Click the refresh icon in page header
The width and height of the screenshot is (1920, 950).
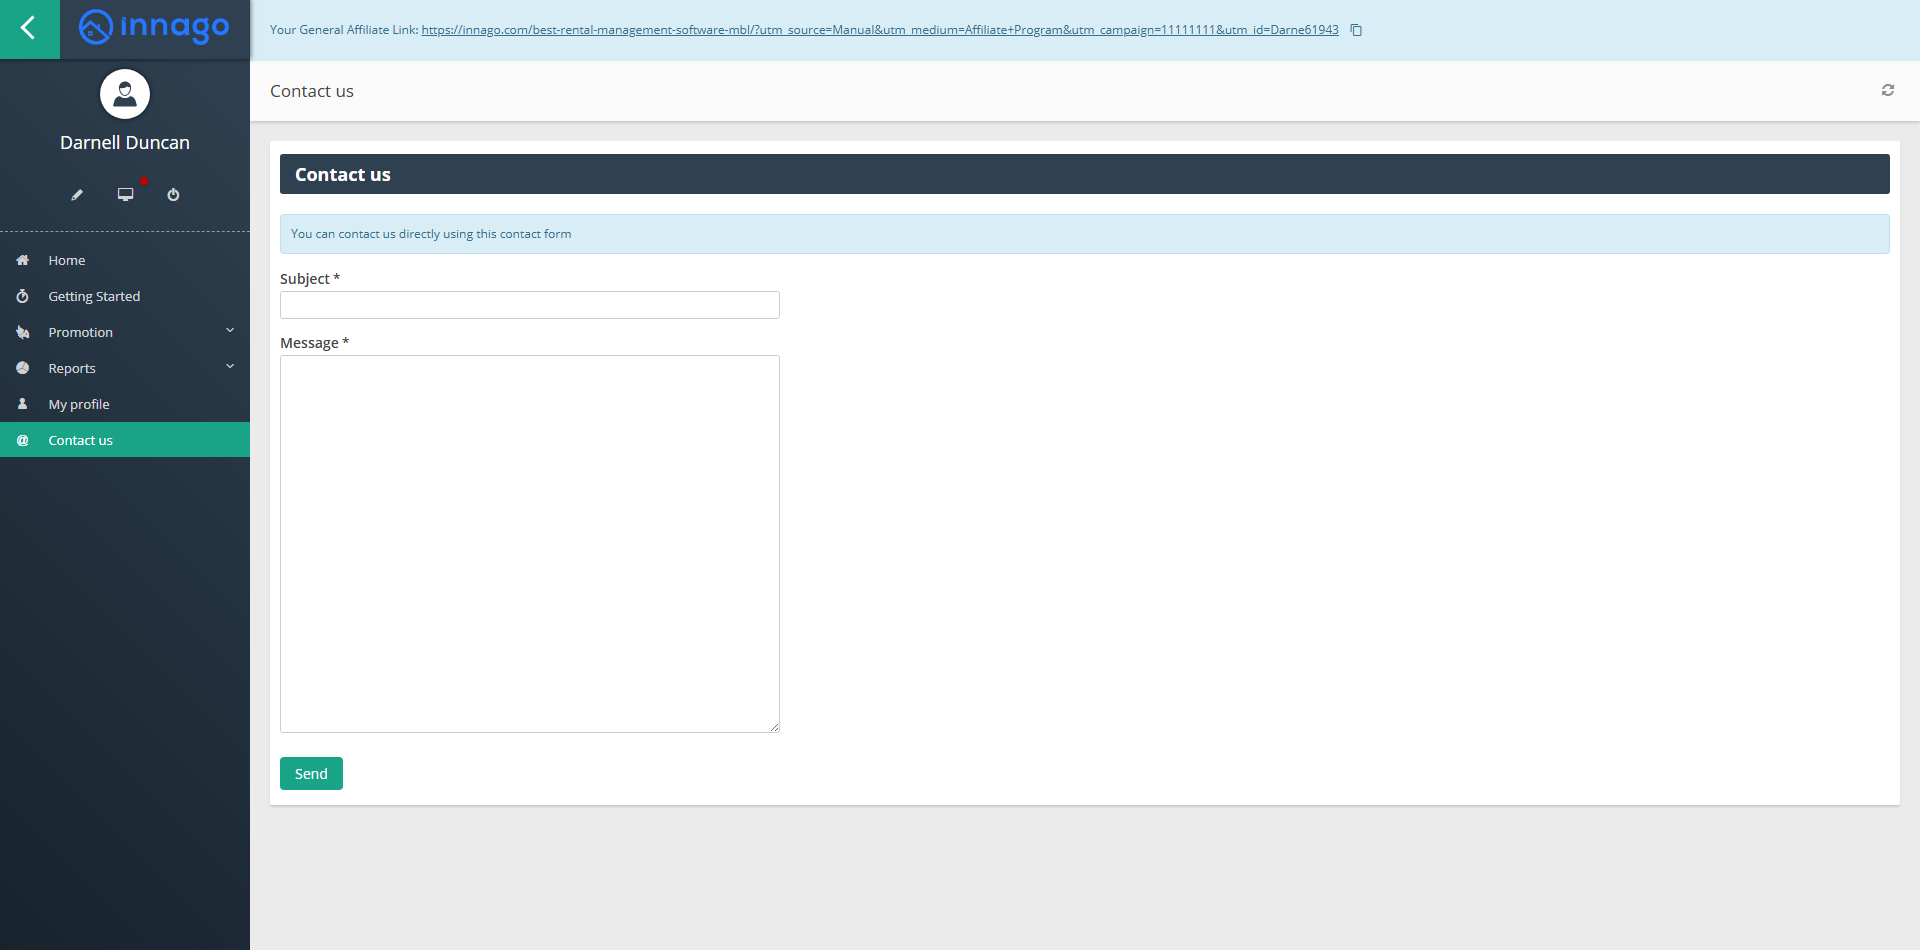click(1887, 91)
